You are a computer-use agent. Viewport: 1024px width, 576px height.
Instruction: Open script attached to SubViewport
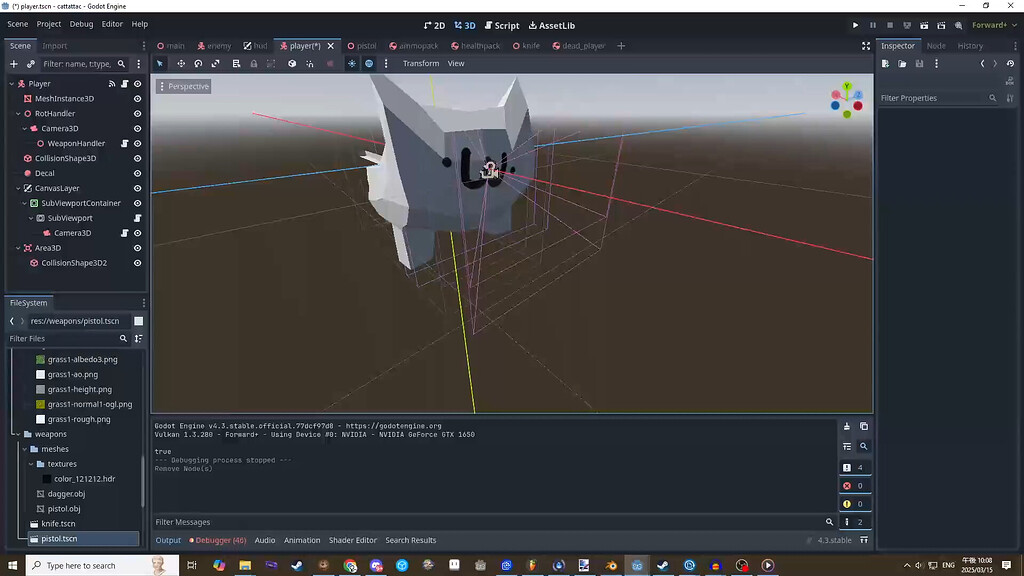pos(138,218)
